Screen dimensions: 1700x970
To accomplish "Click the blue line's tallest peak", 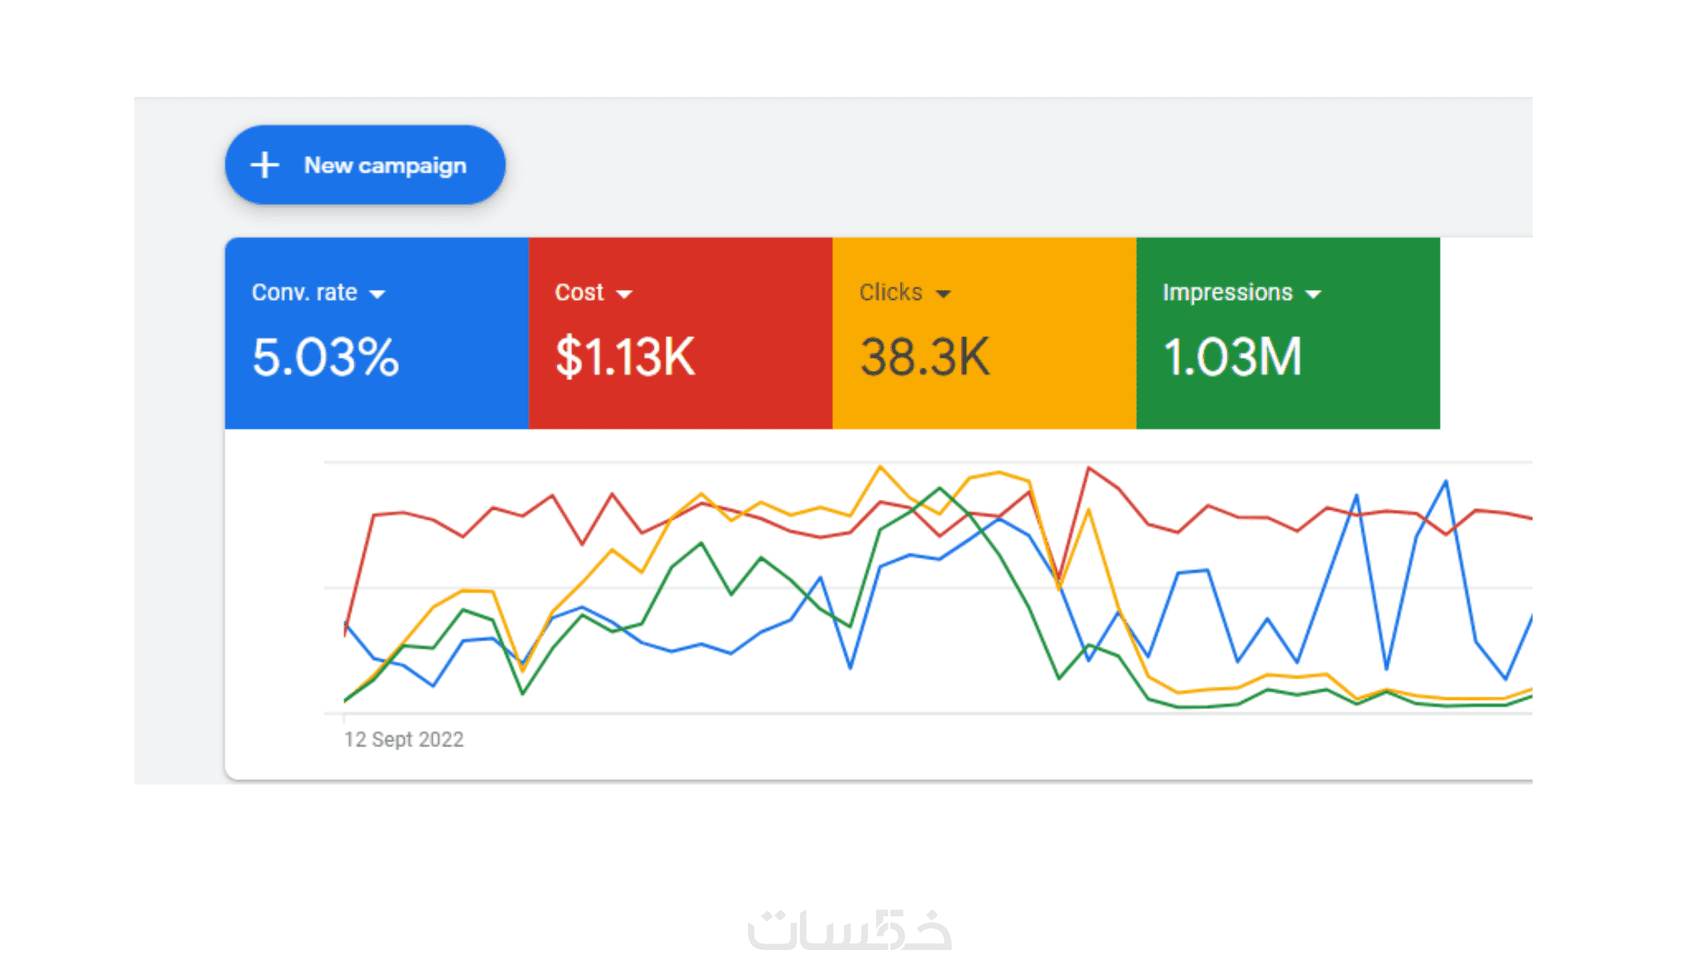I will (x=1445, y=482).
